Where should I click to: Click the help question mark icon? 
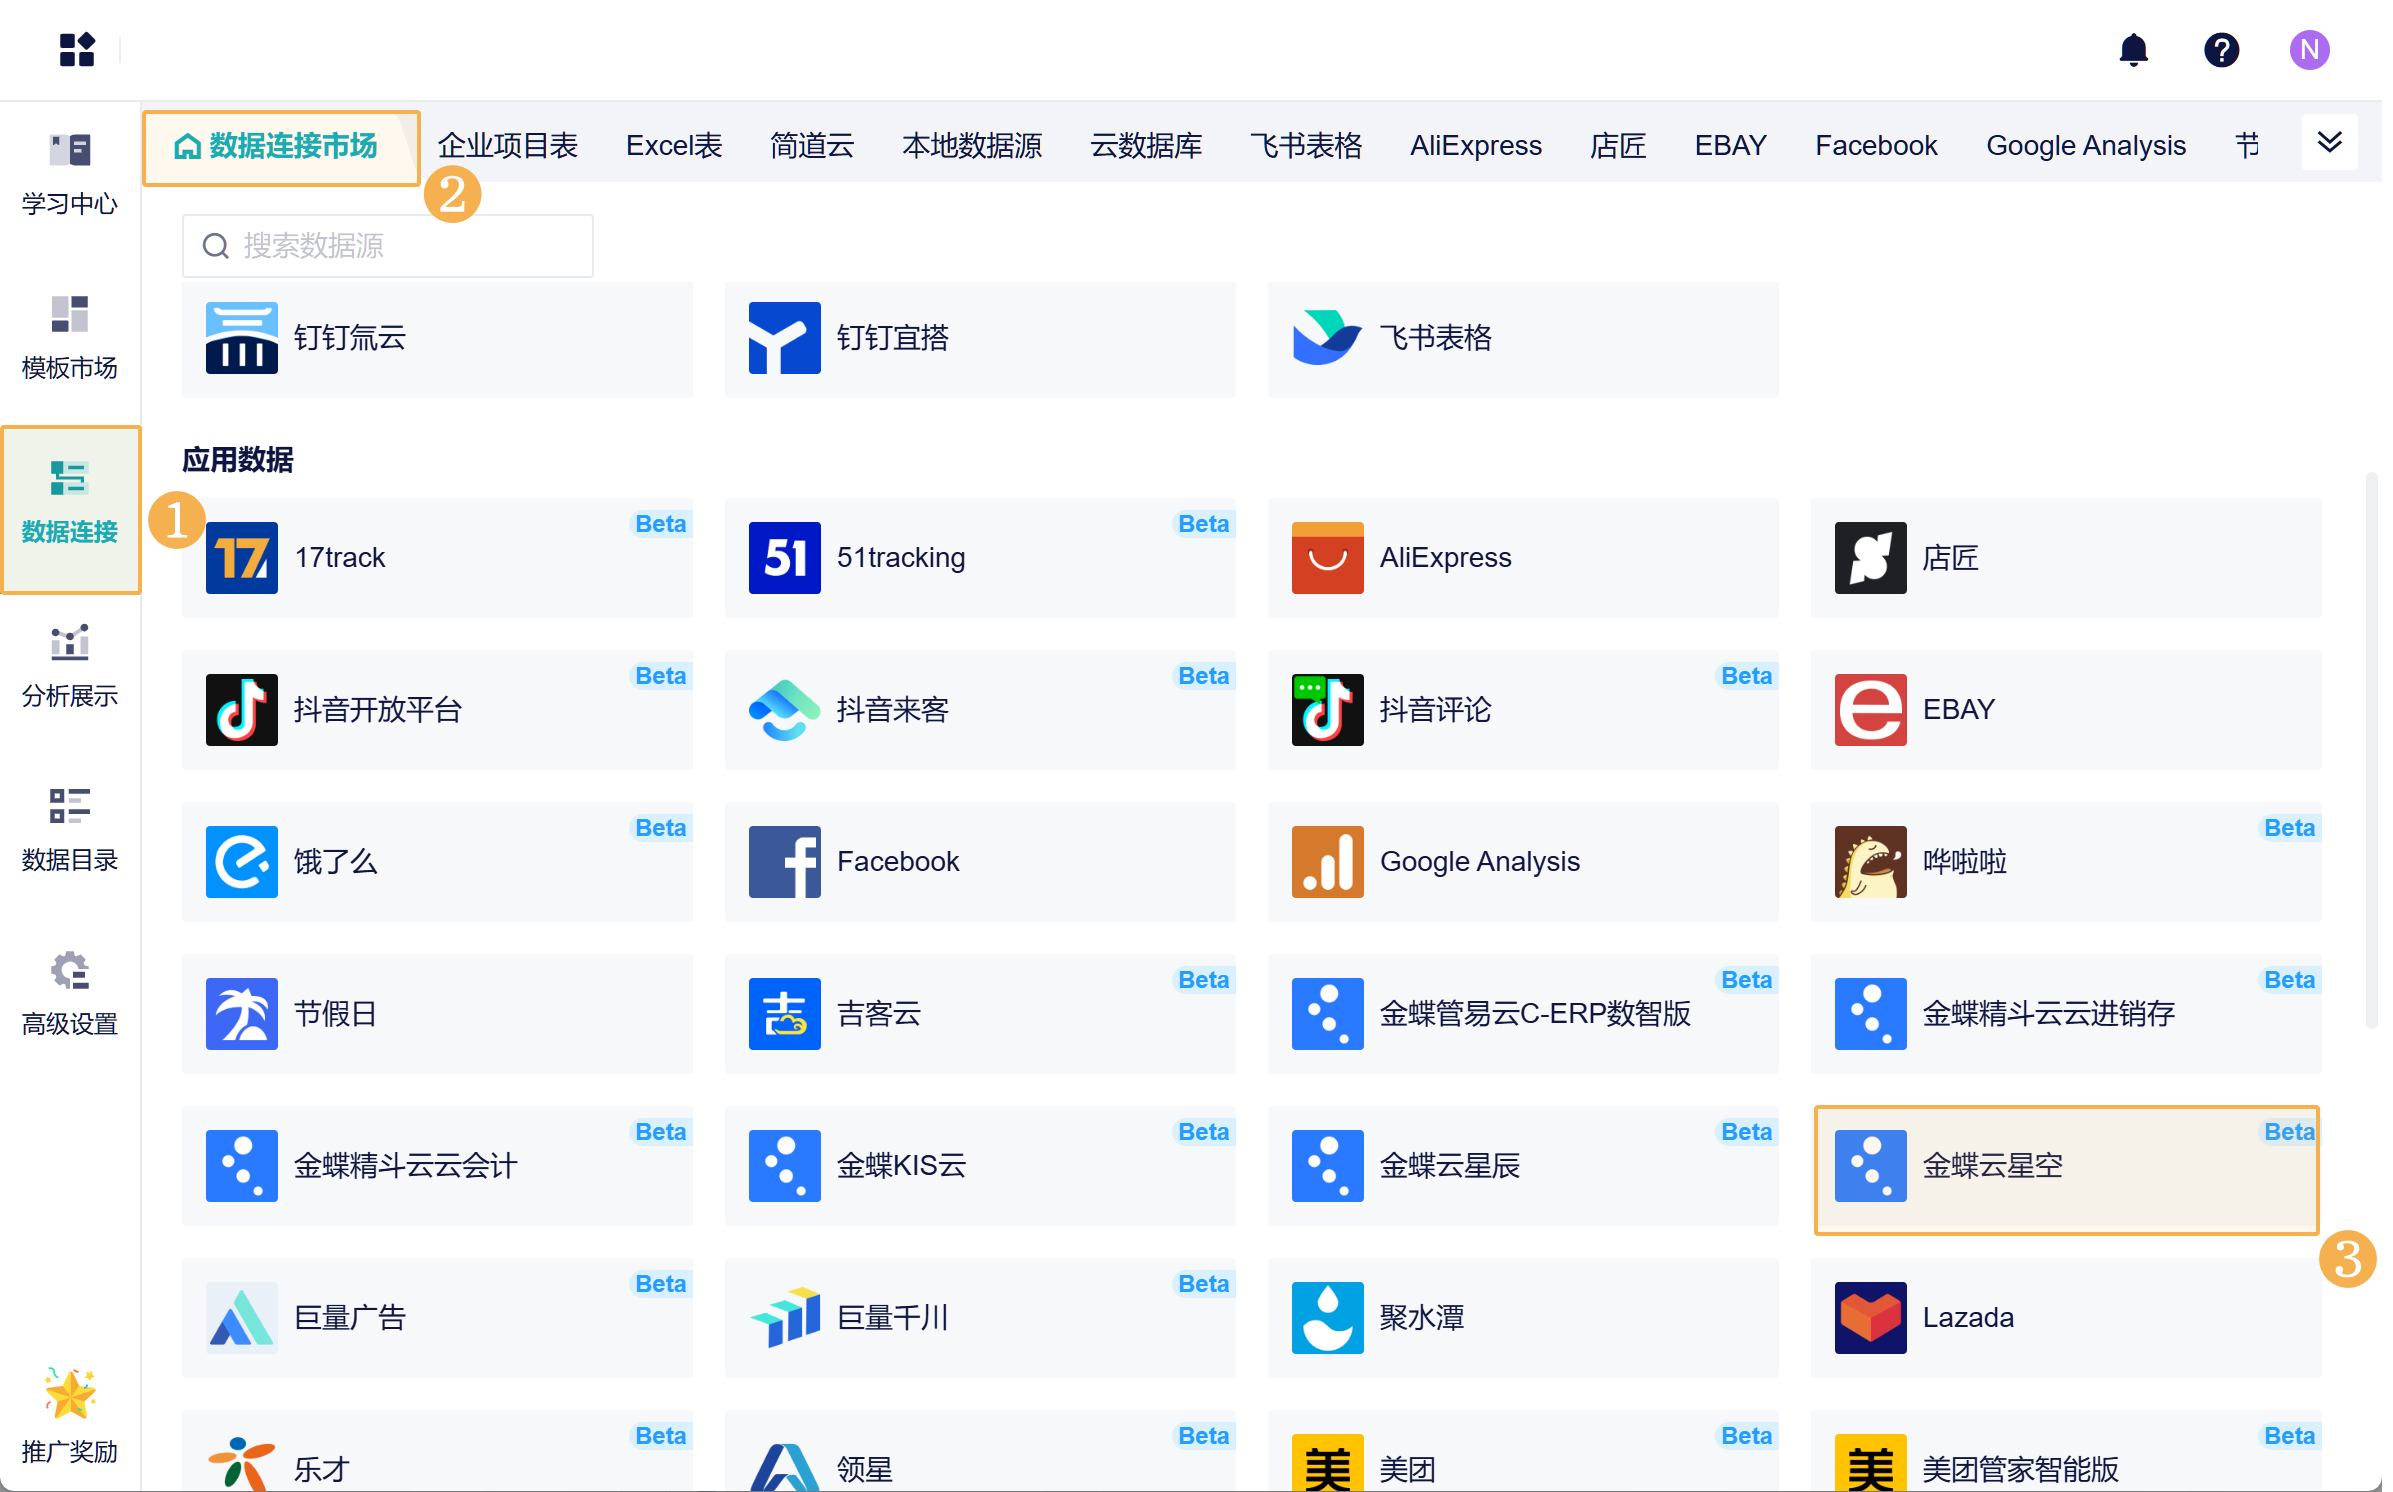[x=2221, y=50]
